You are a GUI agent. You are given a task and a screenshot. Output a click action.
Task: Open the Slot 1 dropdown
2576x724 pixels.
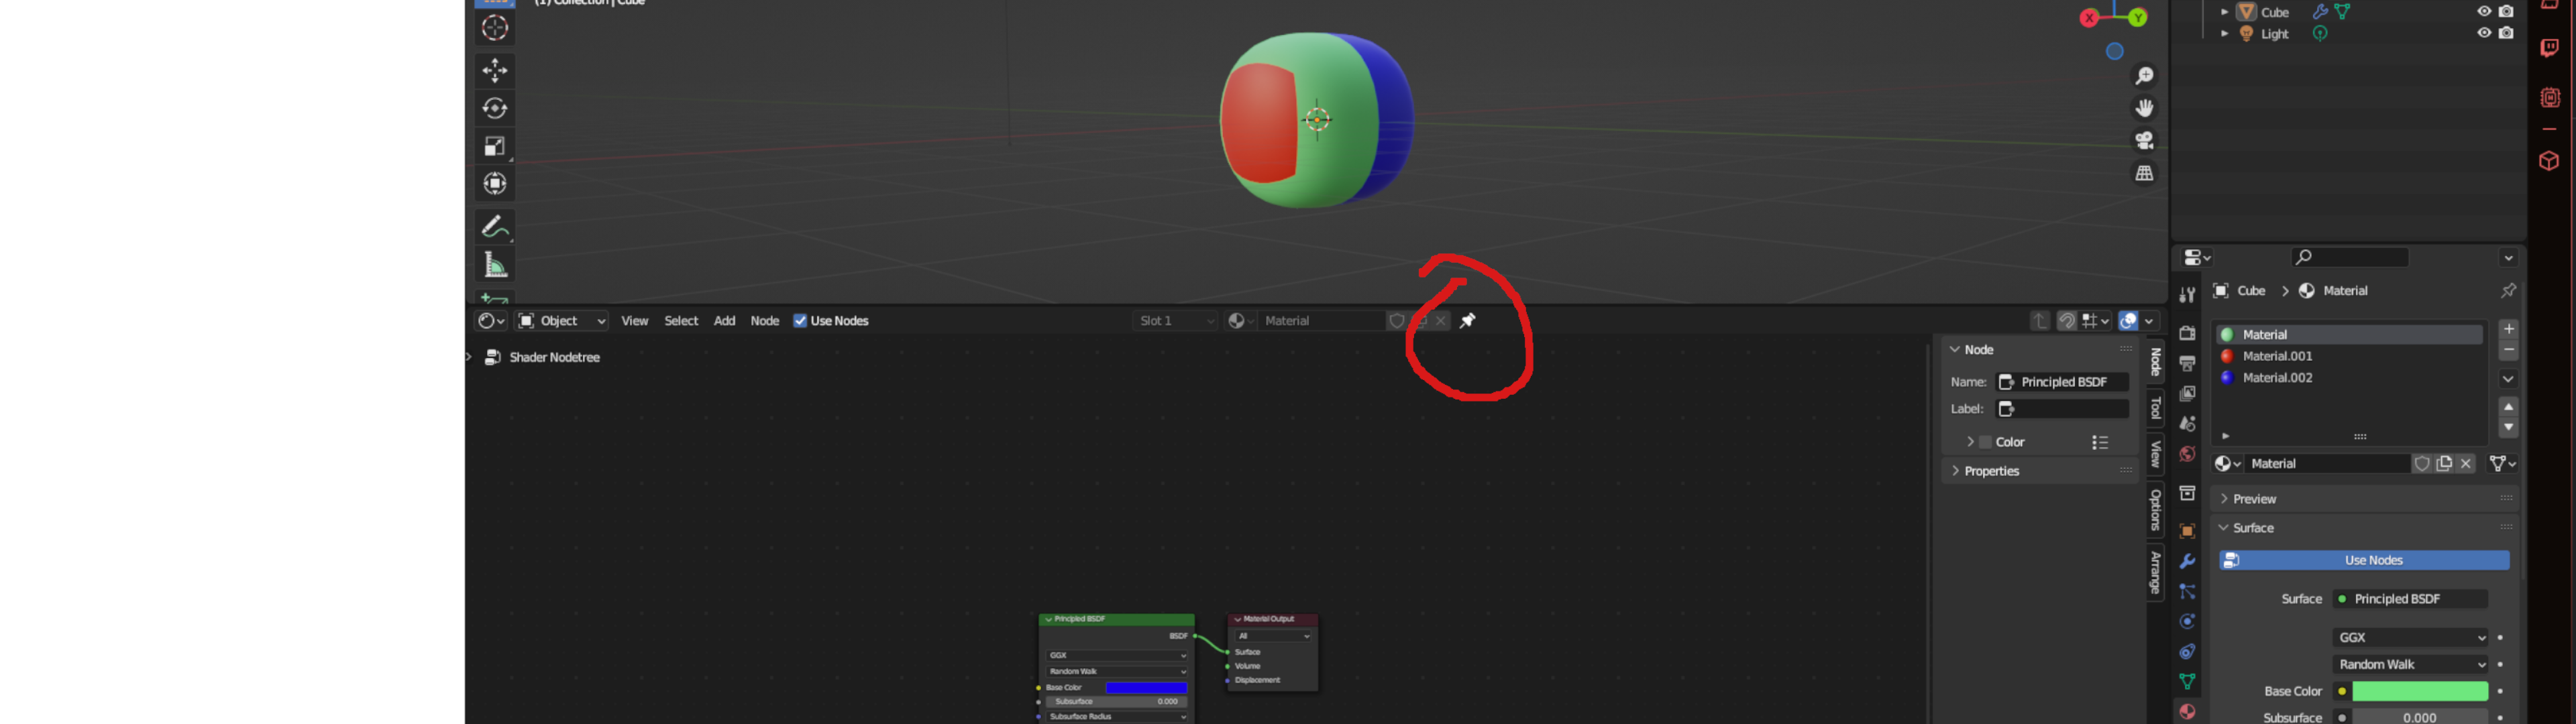point(1176,321)
